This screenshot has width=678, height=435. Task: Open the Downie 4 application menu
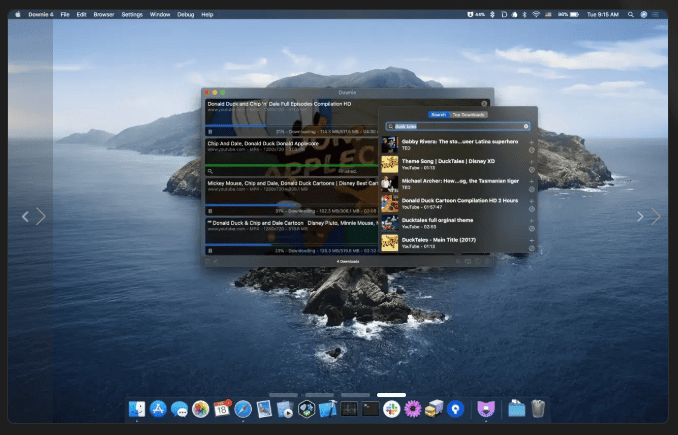click(41, 14)
